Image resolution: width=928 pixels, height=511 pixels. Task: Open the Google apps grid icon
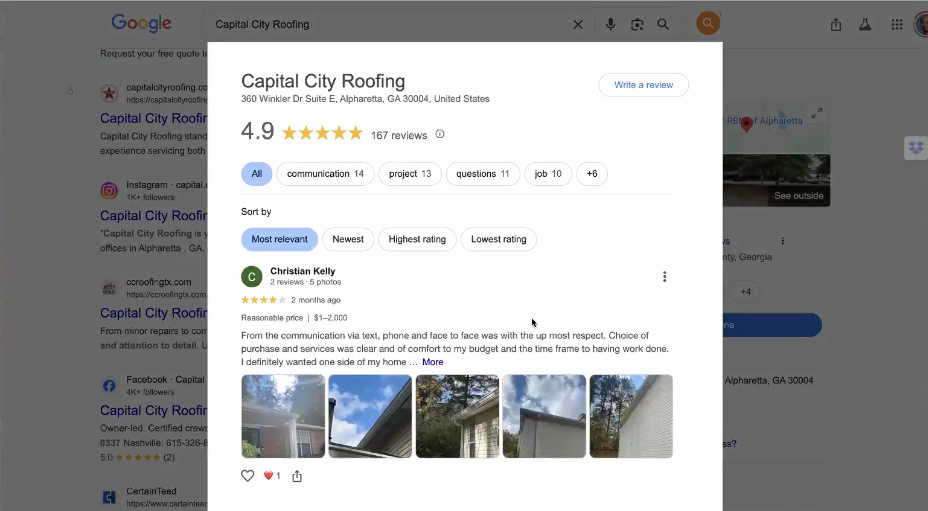[x=897, y=24]
